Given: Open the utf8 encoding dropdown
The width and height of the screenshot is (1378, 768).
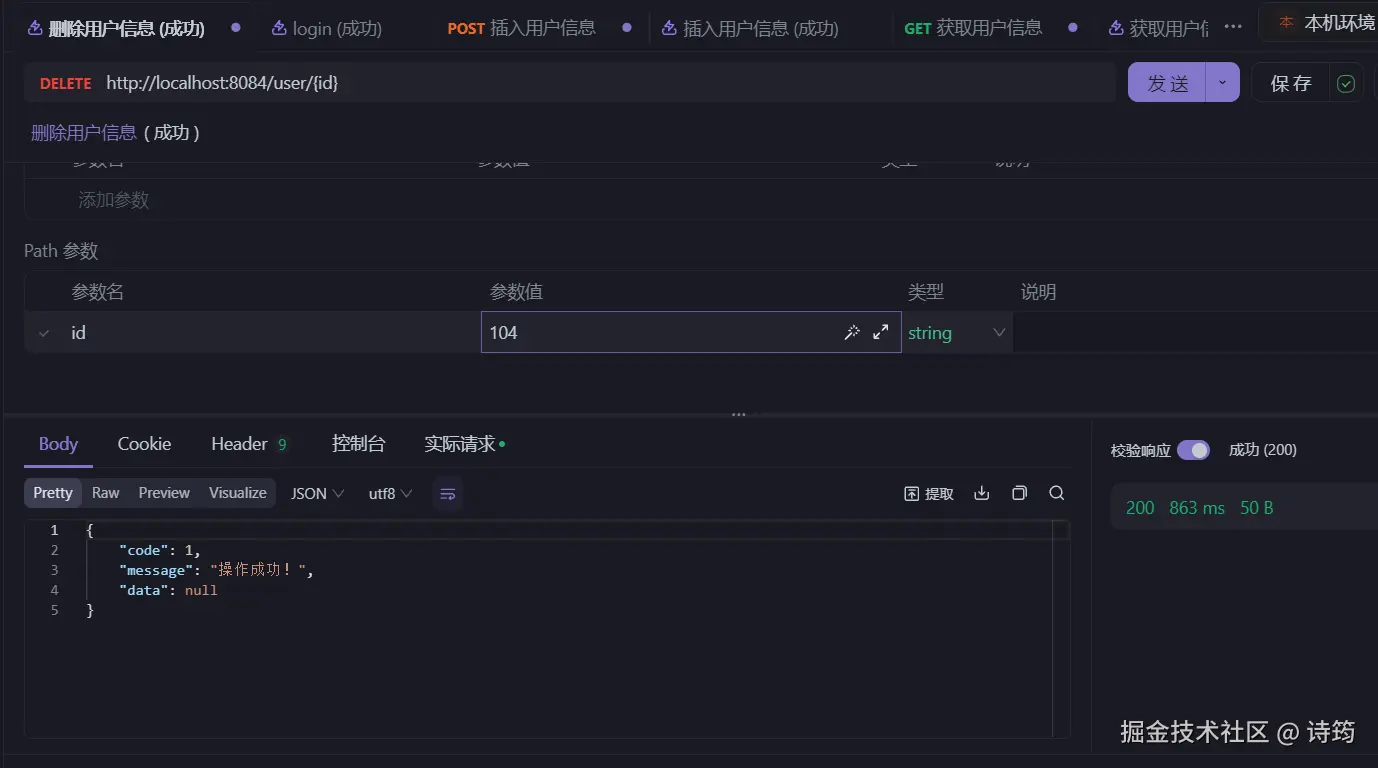Looking at the screenshot, I should 390,494.
